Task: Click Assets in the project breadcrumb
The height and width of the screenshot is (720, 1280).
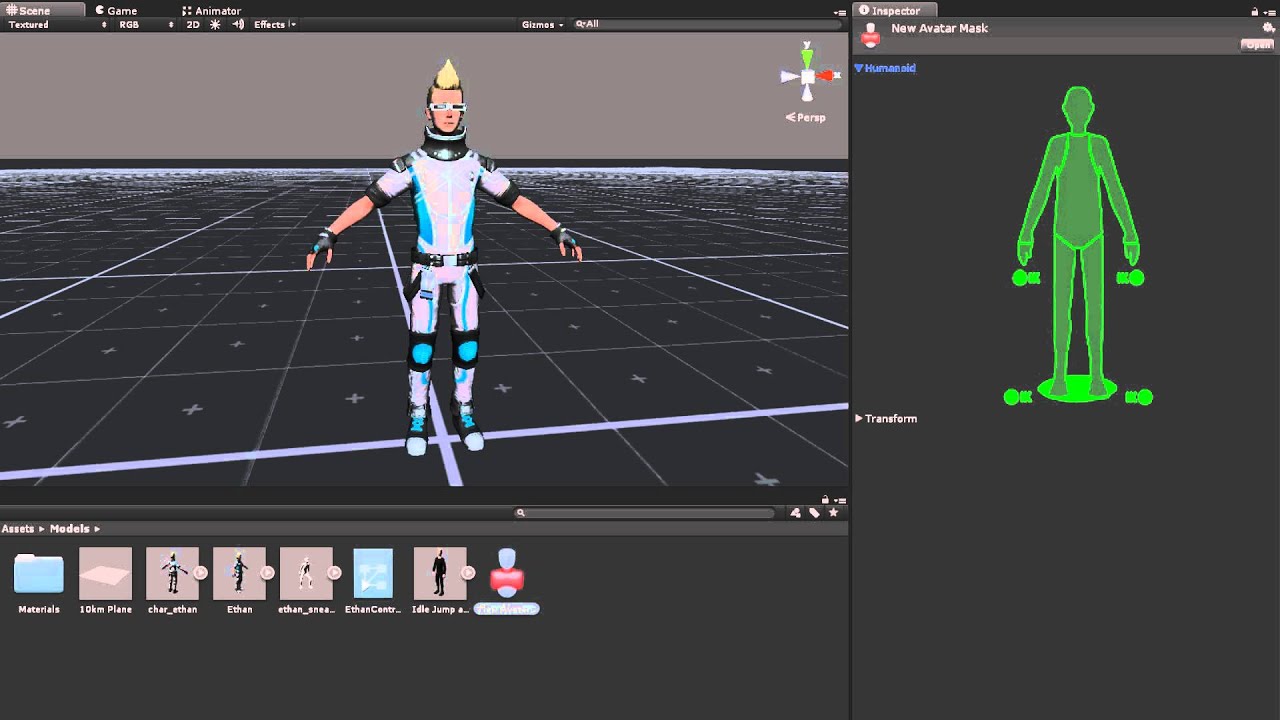Action: [18, 528]
